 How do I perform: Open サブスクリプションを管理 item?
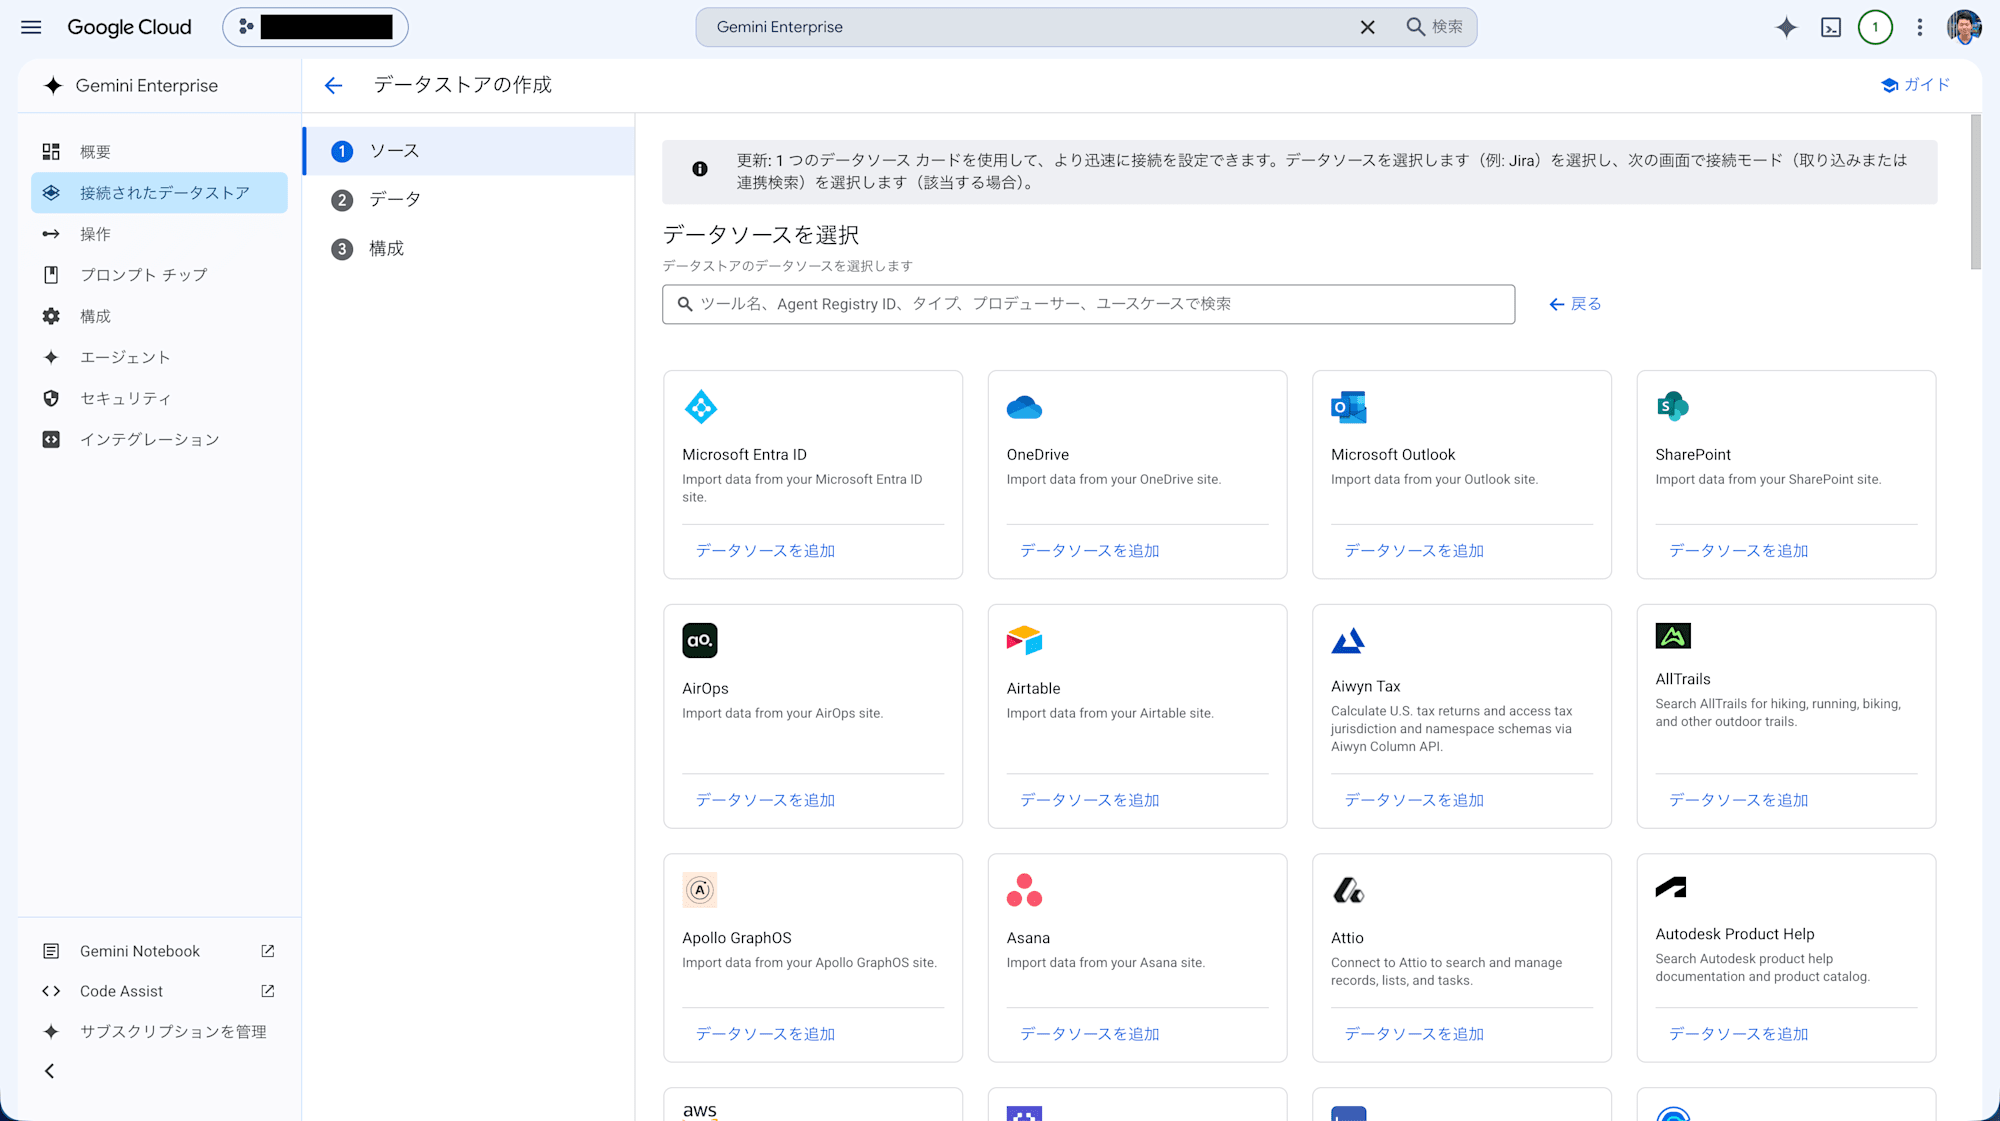(159, 1031)
